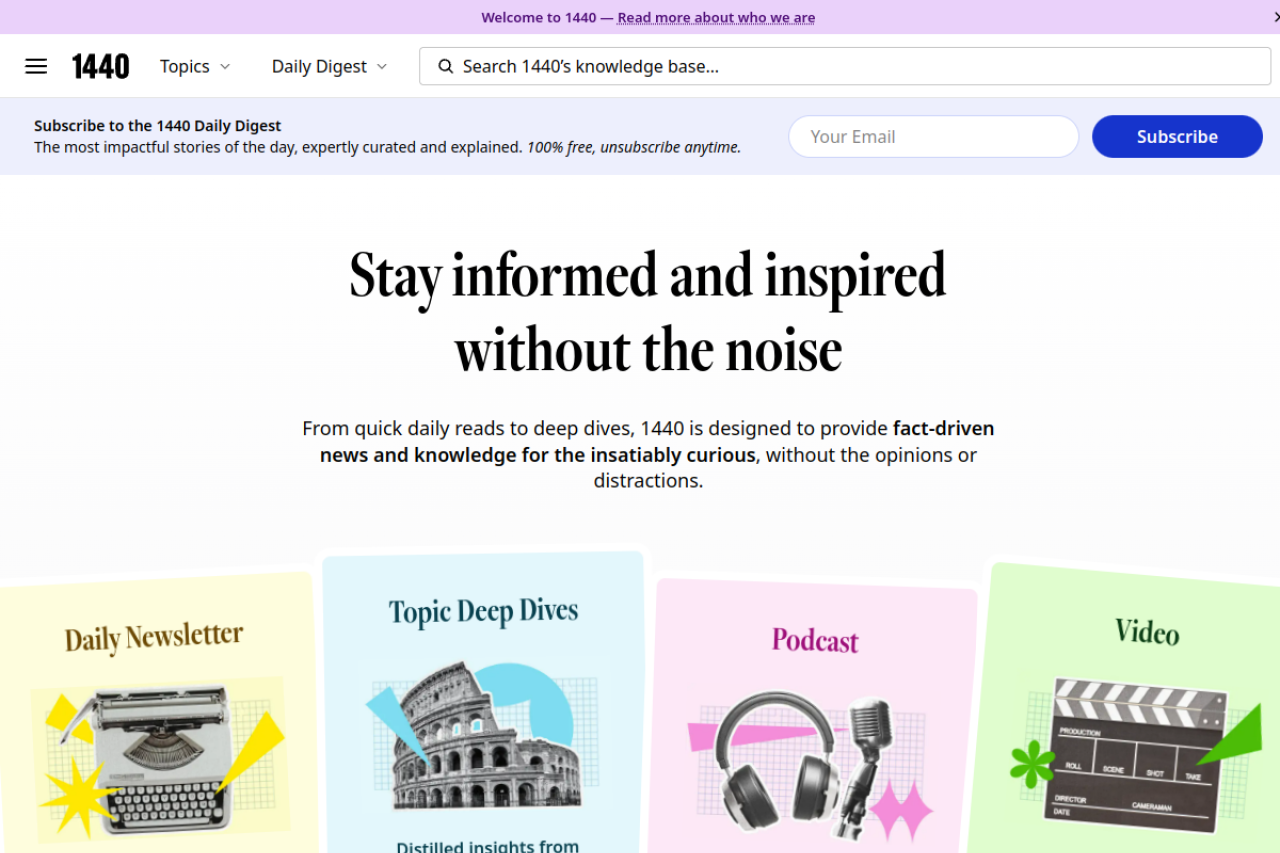1280x853 pixels.
Task: Click the search magnifier icon
Action: click(446, 67)
